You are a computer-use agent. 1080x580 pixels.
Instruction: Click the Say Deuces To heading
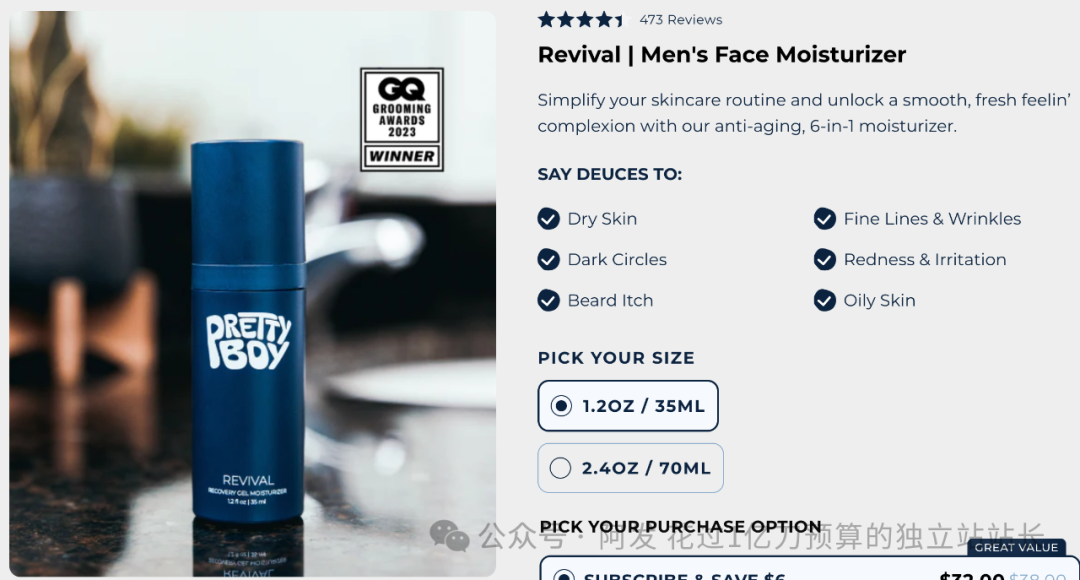point(610,174)
